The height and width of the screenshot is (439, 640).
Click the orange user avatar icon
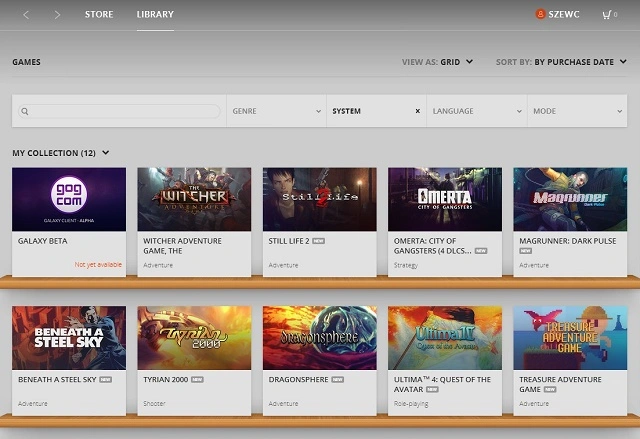coord(540,14)
